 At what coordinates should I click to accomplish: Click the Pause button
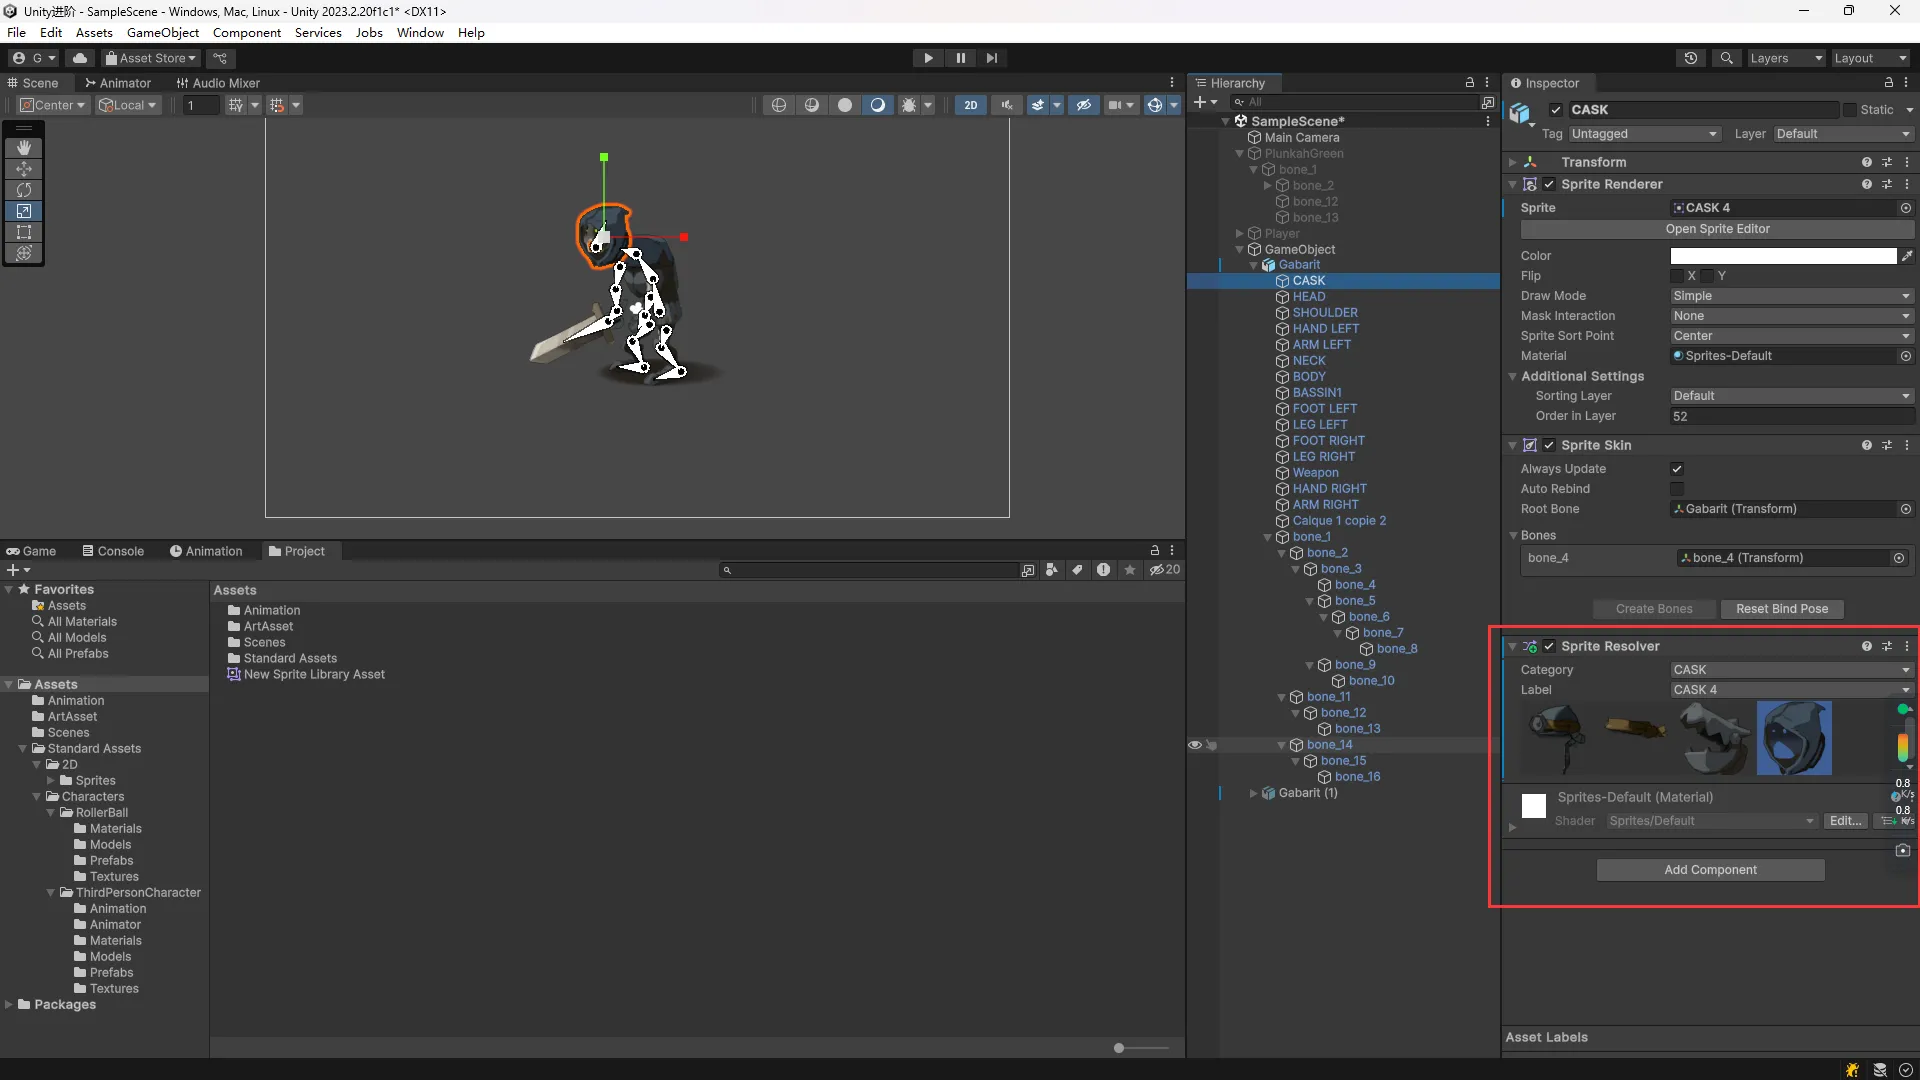pyautogui.click(x=960, y=58)
